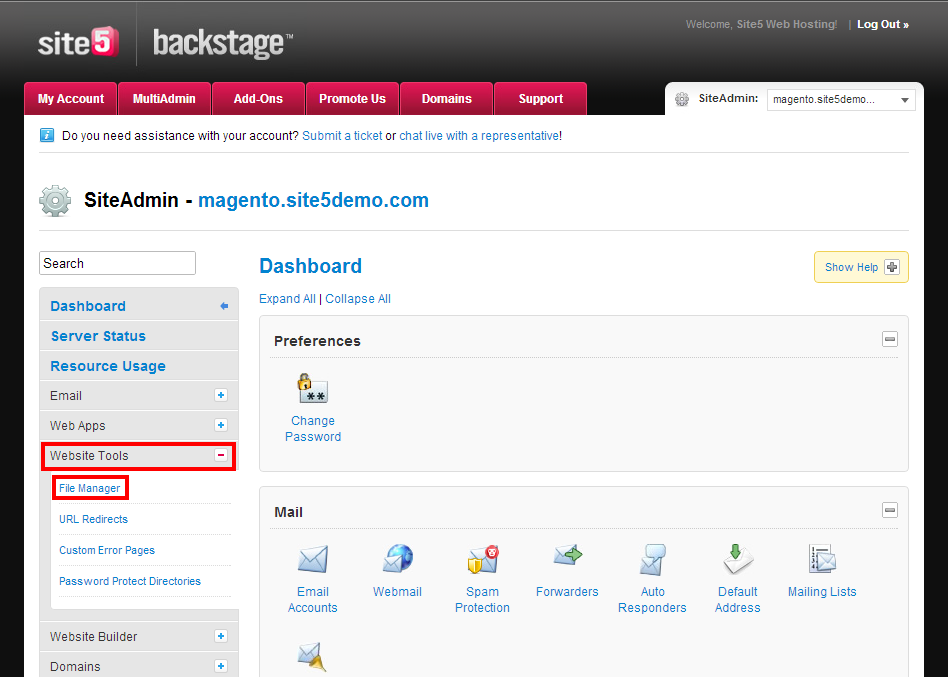This screenshot has width=948, height=677.
Task: Click the Collapse All link
Action: 358,299
